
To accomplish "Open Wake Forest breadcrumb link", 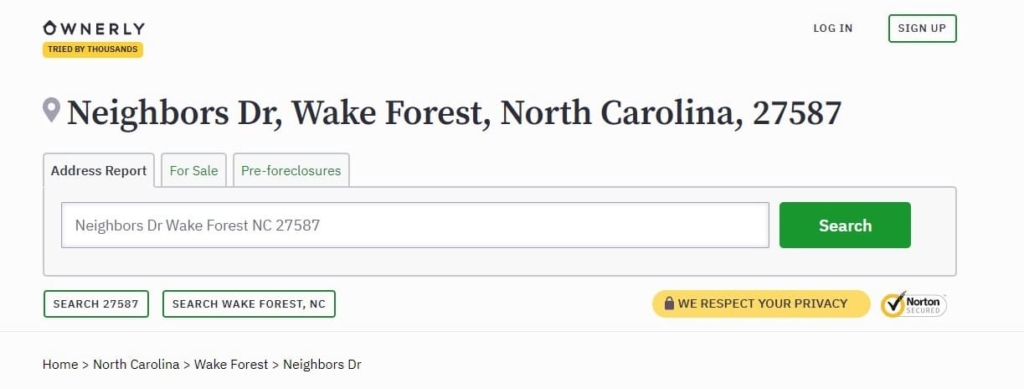I will coord(231,364).
